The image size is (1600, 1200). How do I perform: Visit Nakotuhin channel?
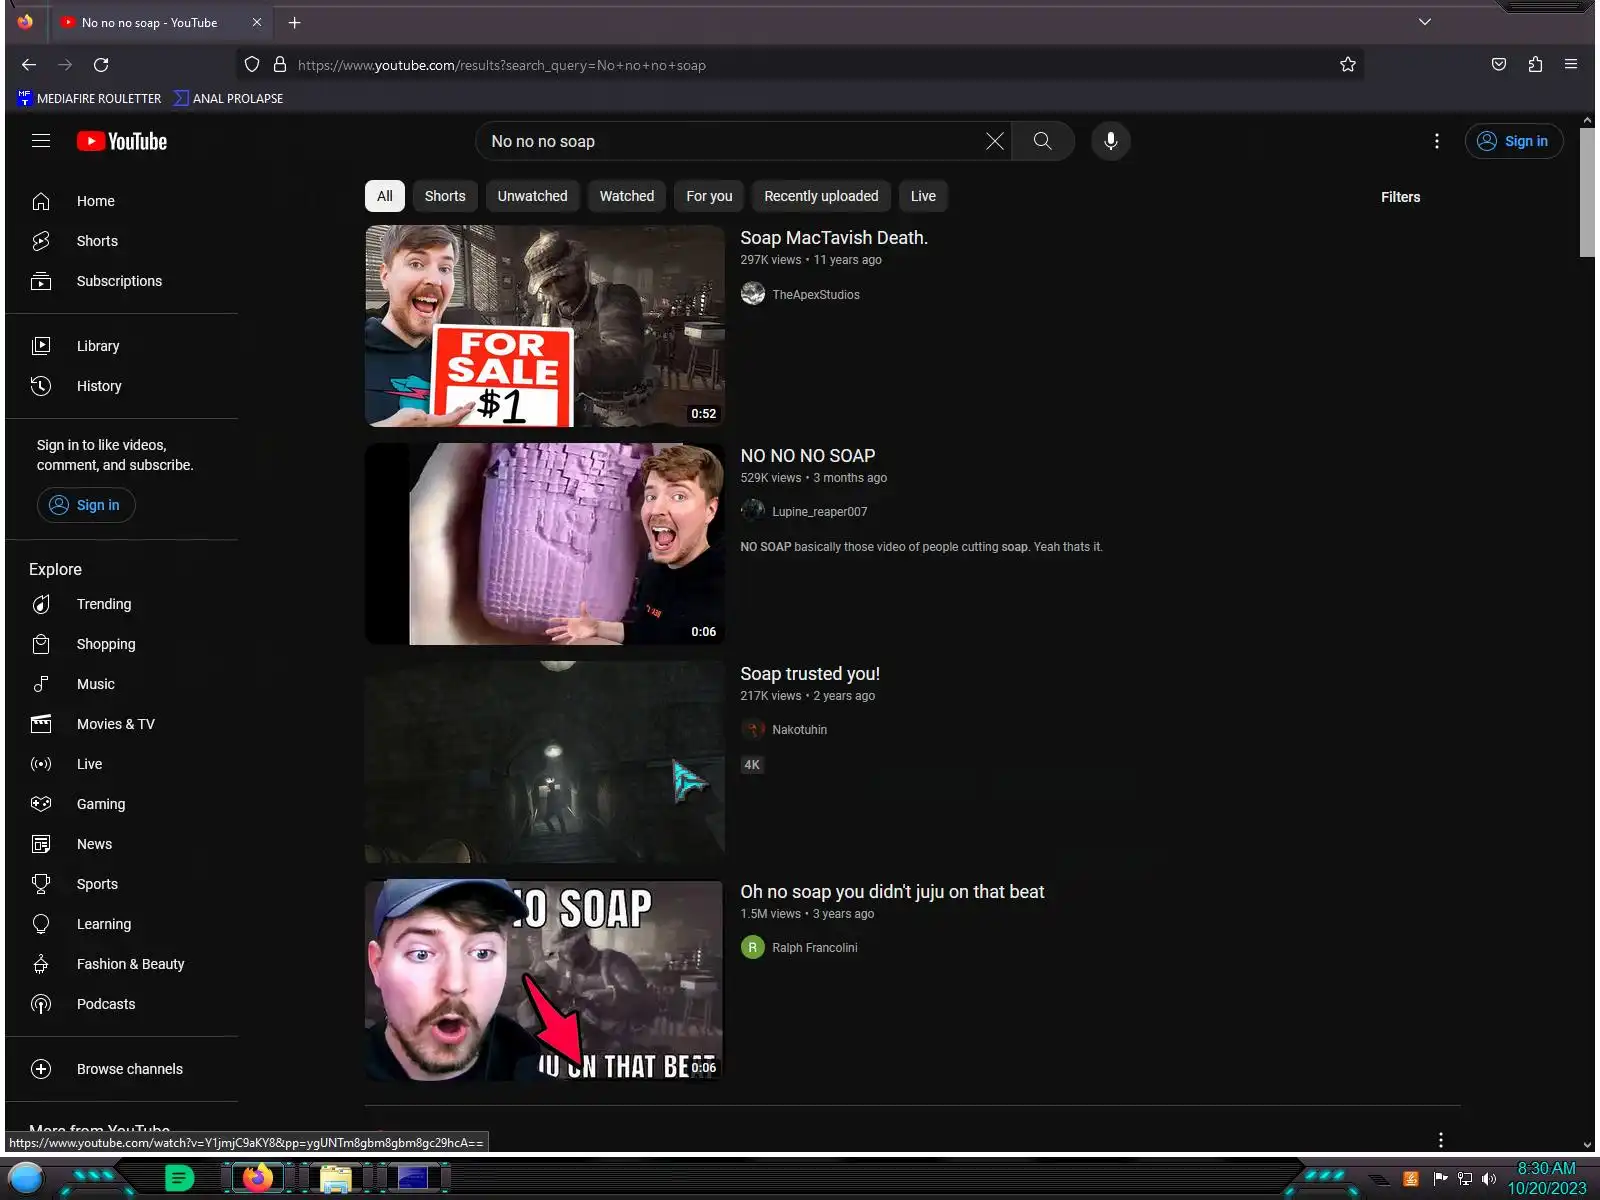click(799, 730)
